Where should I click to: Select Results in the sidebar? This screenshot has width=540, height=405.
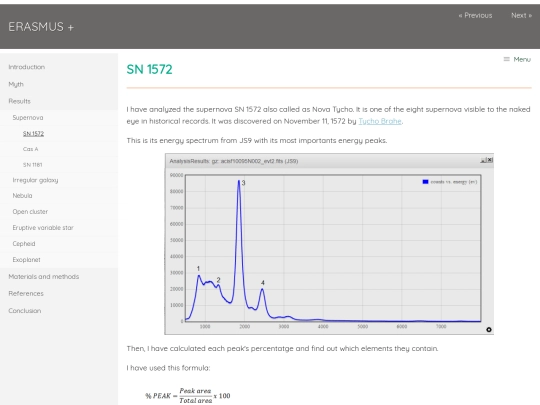tap(20, 101)
